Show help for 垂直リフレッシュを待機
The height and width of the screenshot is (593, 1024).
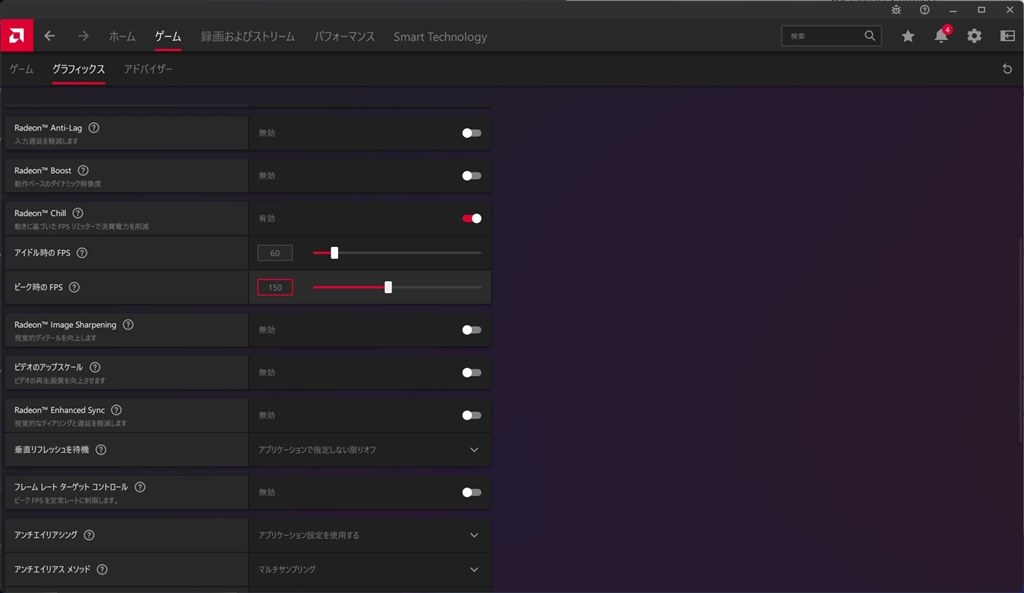101,450
